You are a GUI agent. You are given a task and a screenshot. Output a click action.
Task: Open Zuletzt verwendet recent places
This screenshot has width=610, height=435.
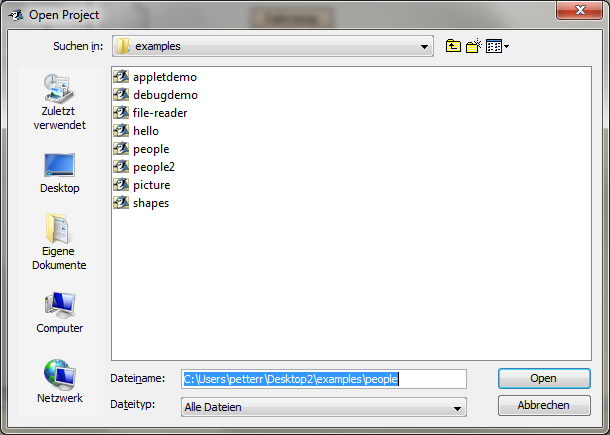[x=59, y=102]
